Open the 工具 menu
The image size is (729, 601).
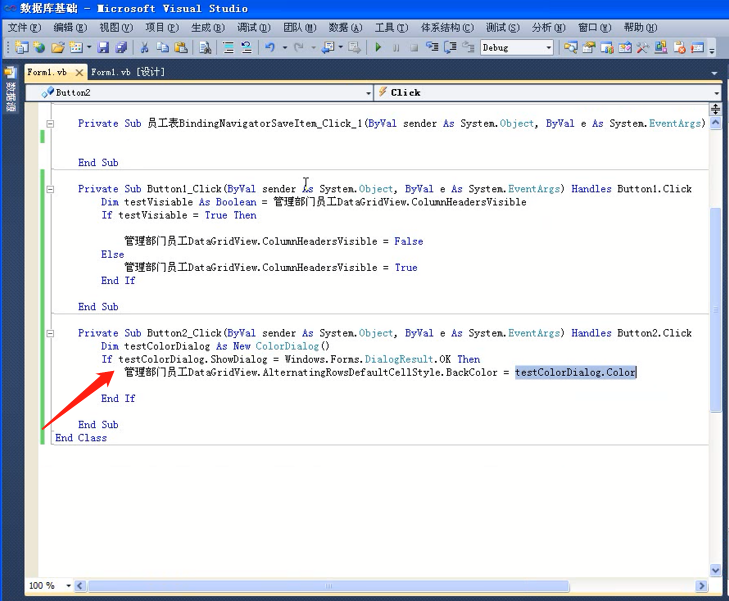click(391, 27)
